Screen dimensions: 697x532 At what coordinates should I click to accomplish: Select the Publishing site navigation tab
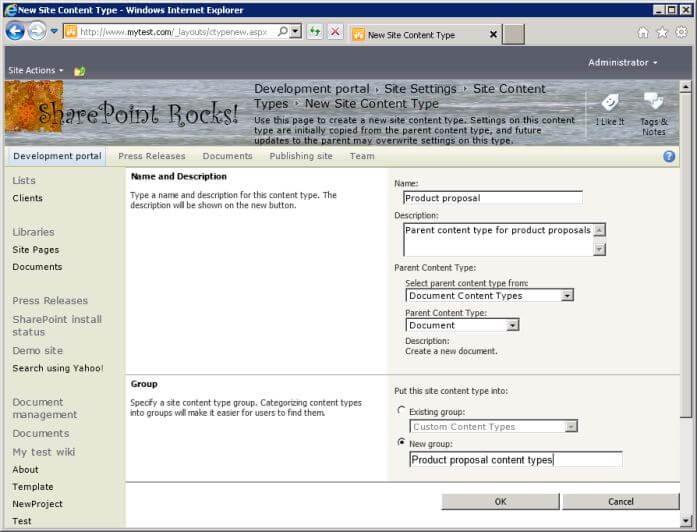click(x=301, y=156)
